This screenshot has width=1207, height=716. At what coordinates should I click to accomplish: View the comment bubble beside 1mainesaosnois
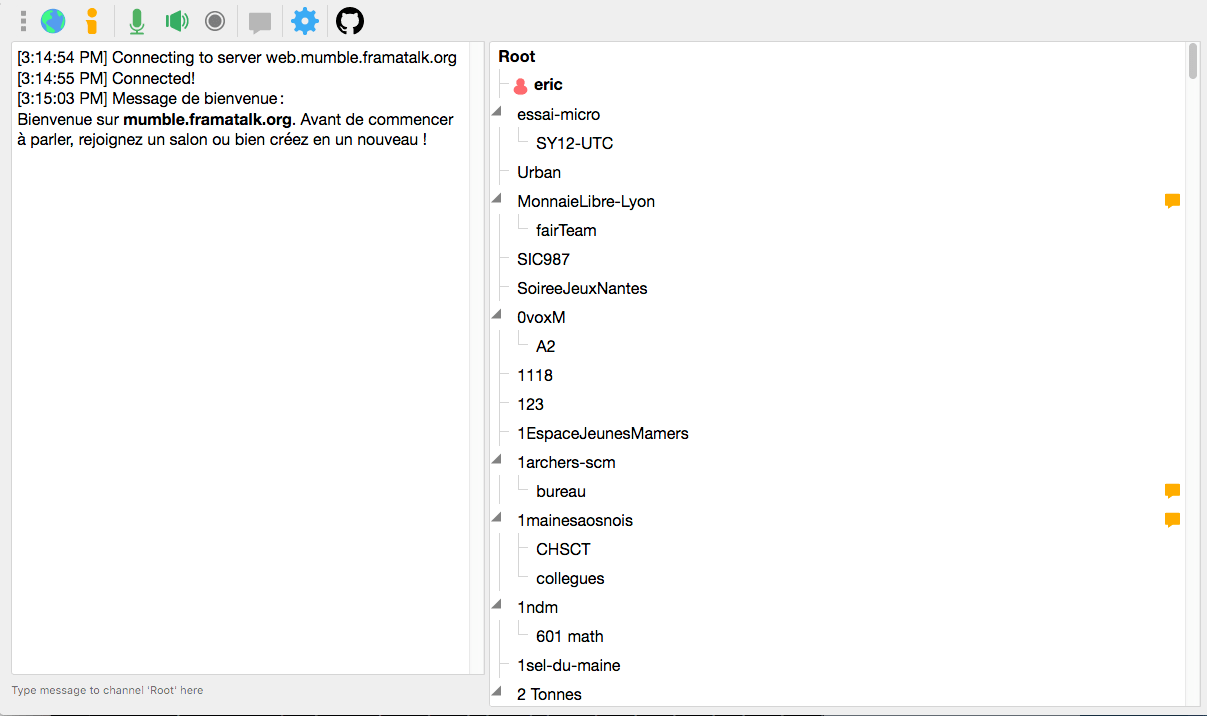pos(1171,519)
